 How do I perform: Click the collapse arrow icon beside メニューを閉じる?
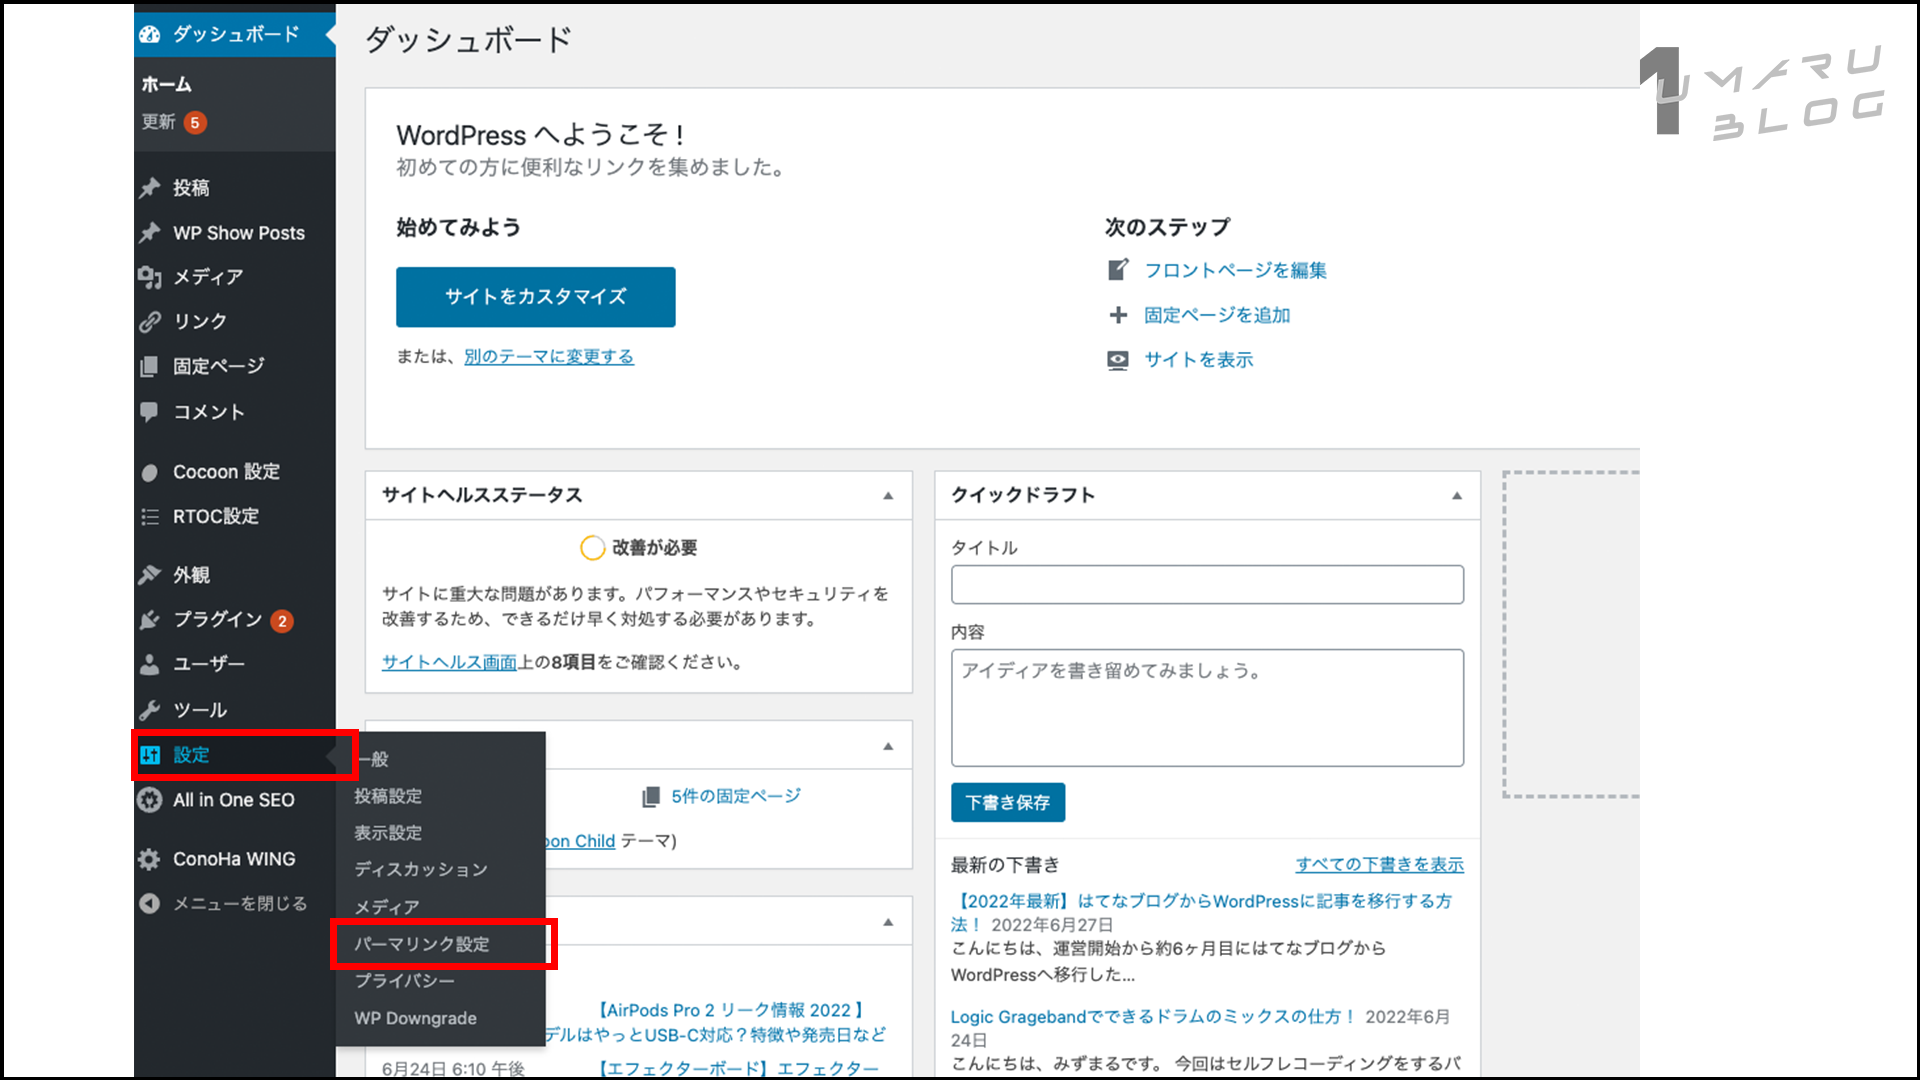point(150,904)
